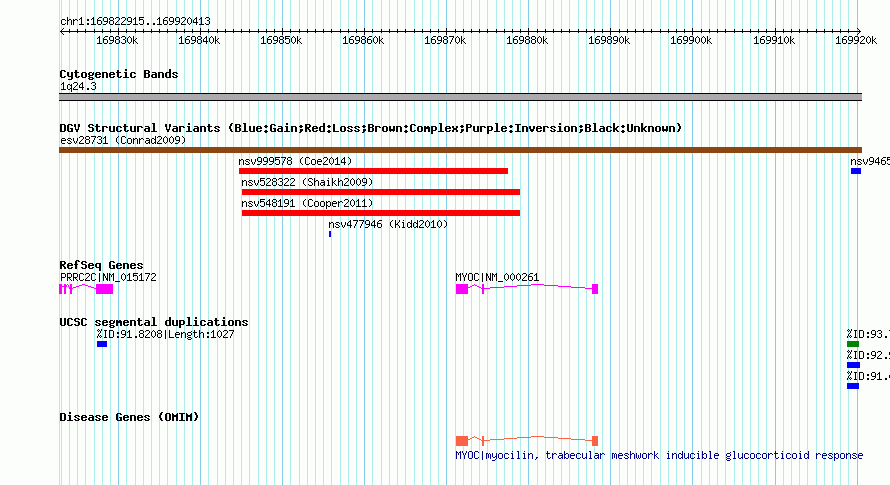890x485 pixels.
Task: Select the nsv999578 (Coe2014) red loss bar
Action: 373,171
